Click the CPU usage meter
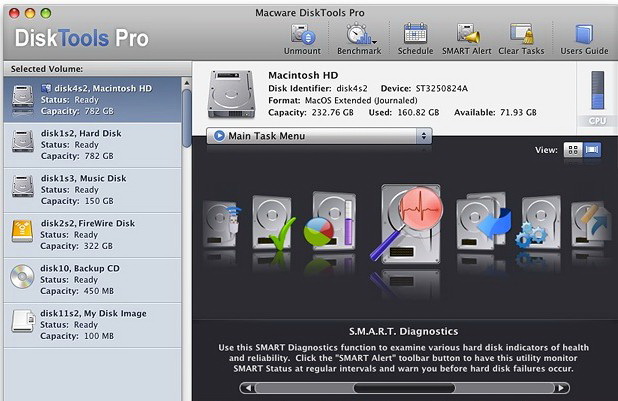Viewport: 618px width, 401px height. coord(597,97)
